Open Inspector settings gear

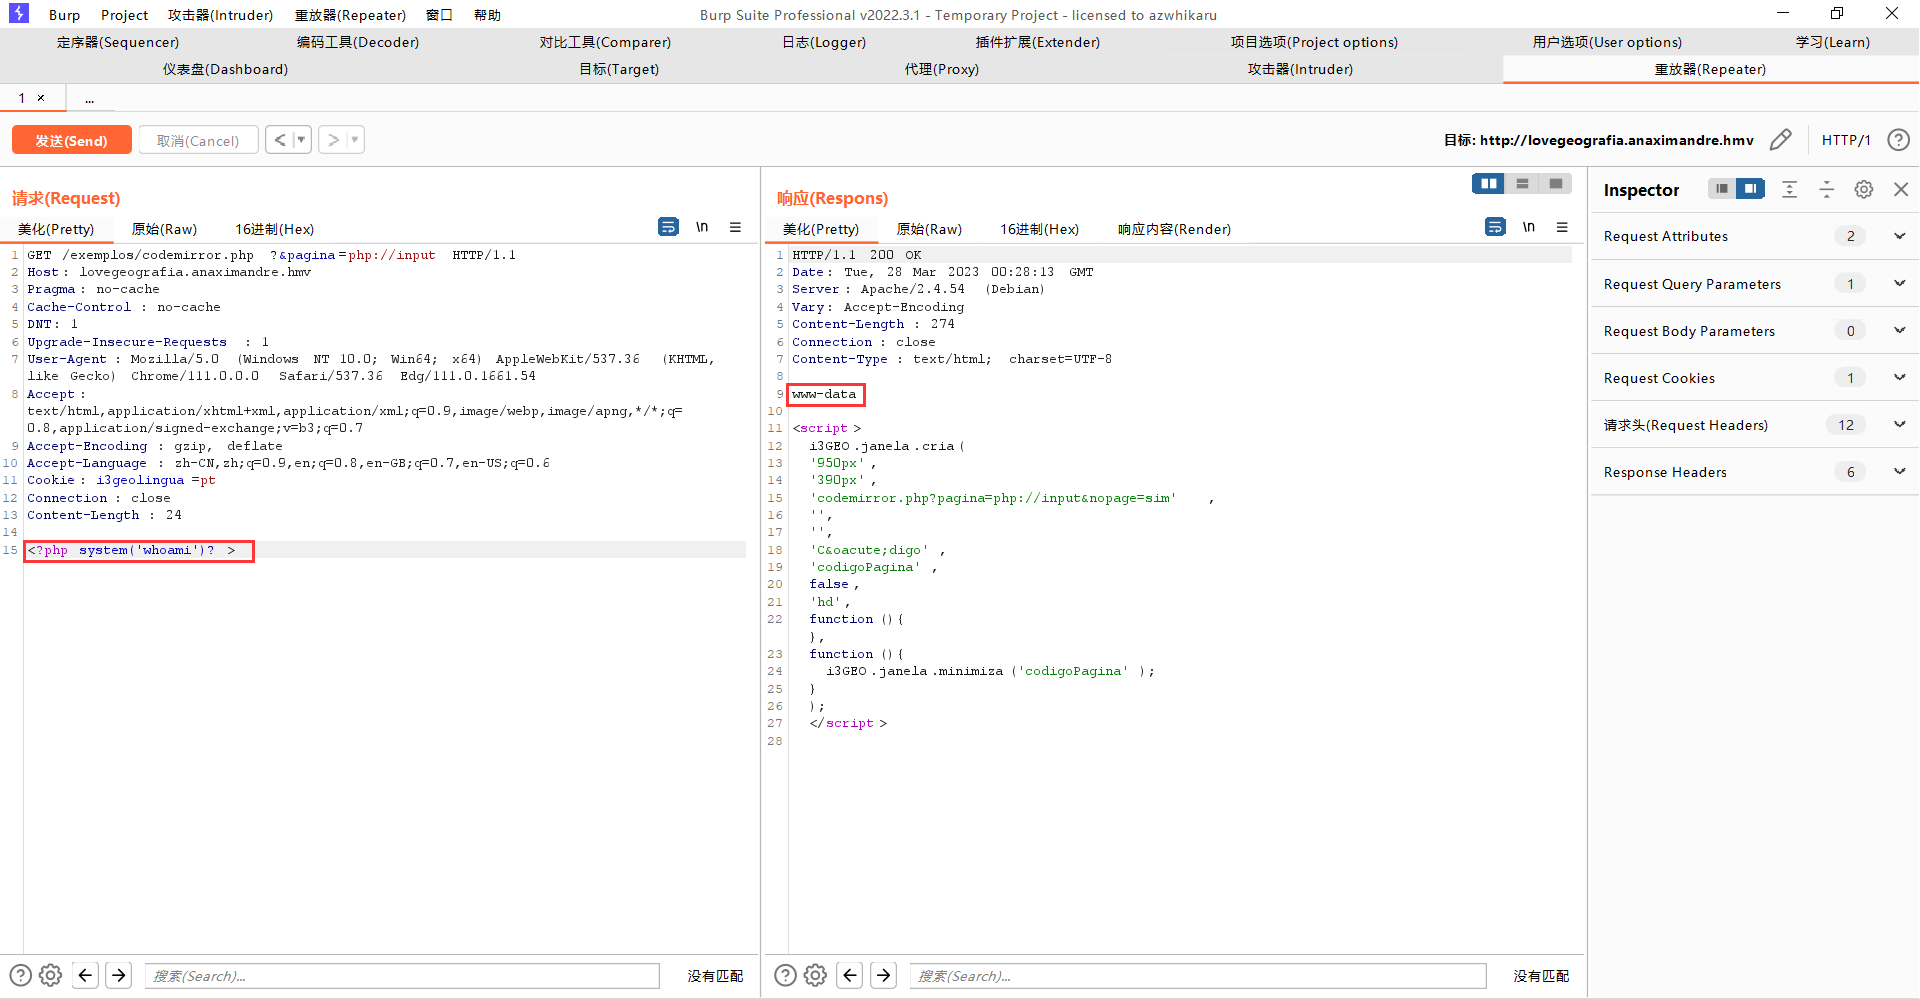pos(1864,189)
